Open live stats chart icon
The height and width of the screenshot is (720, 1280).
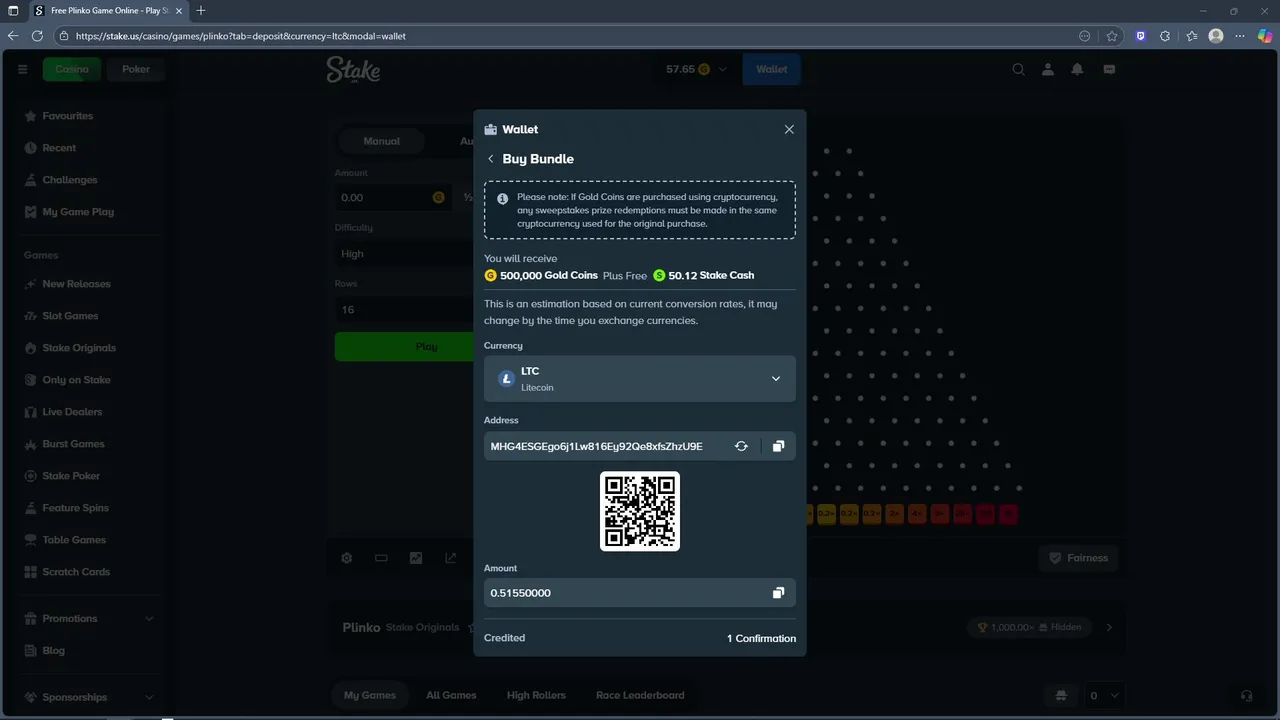[416, 558]
